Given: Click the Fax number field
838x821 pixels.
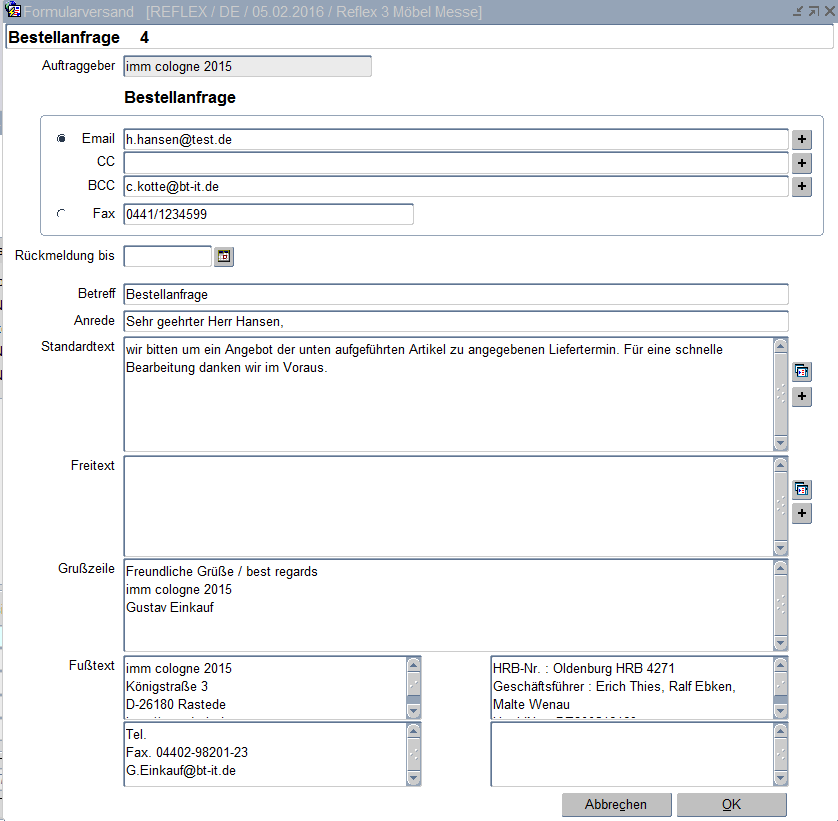Looking at the screenshot, I should 267,214.
